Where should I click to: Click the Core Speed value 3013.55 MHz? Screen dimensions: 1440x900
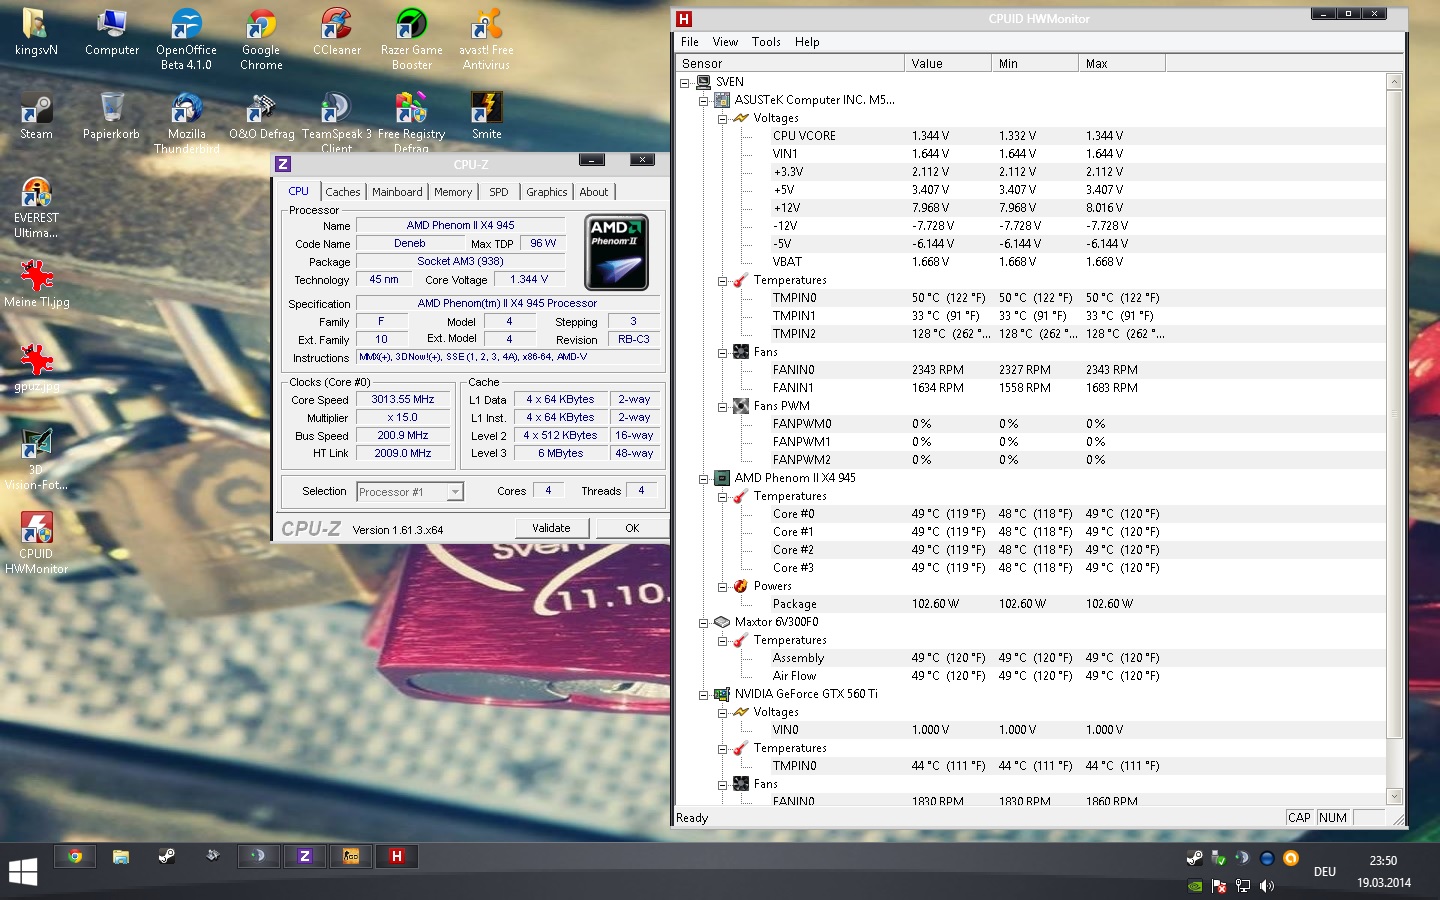click(402, 399)
